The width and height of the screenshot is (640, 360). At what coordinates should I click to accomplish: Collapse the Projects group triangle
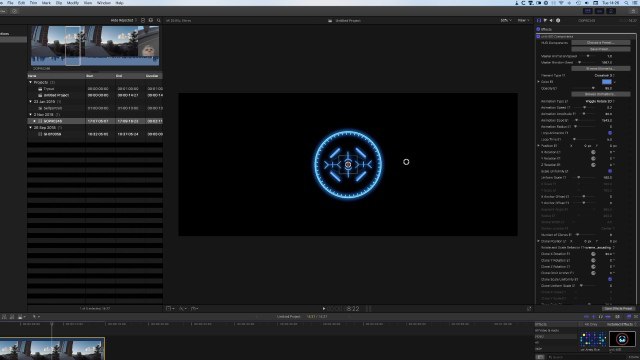click(x=30, y=82)
